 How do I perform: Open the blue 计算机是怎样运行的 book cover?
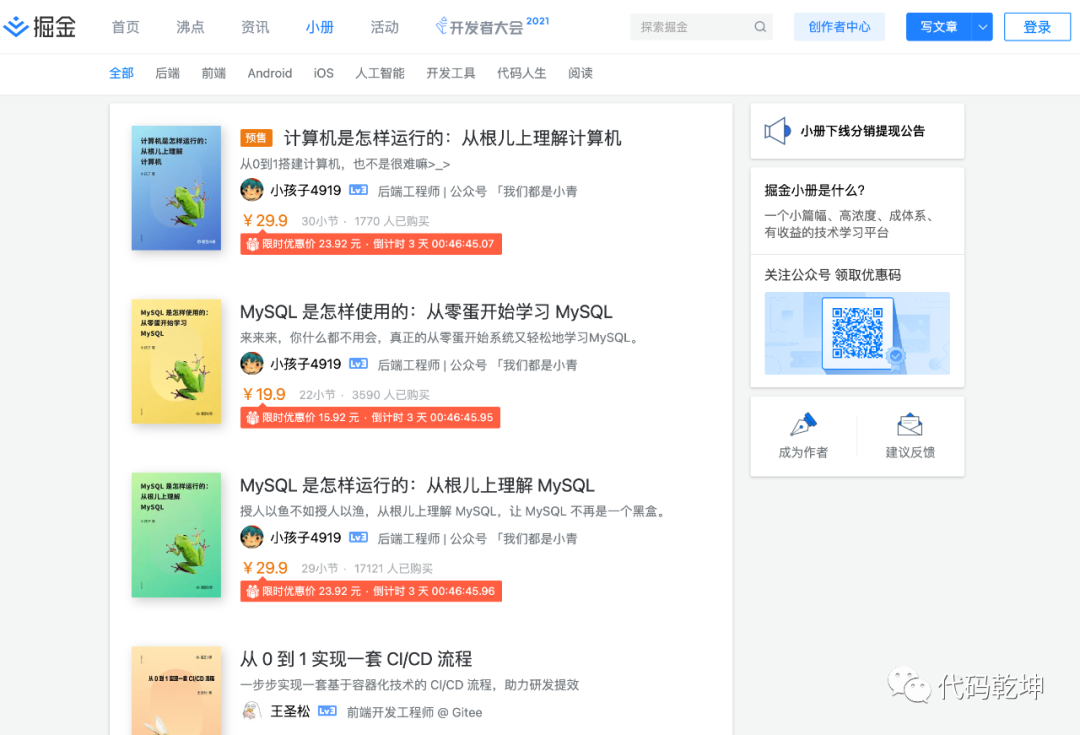pyautogui.click(x=176, y=187)
